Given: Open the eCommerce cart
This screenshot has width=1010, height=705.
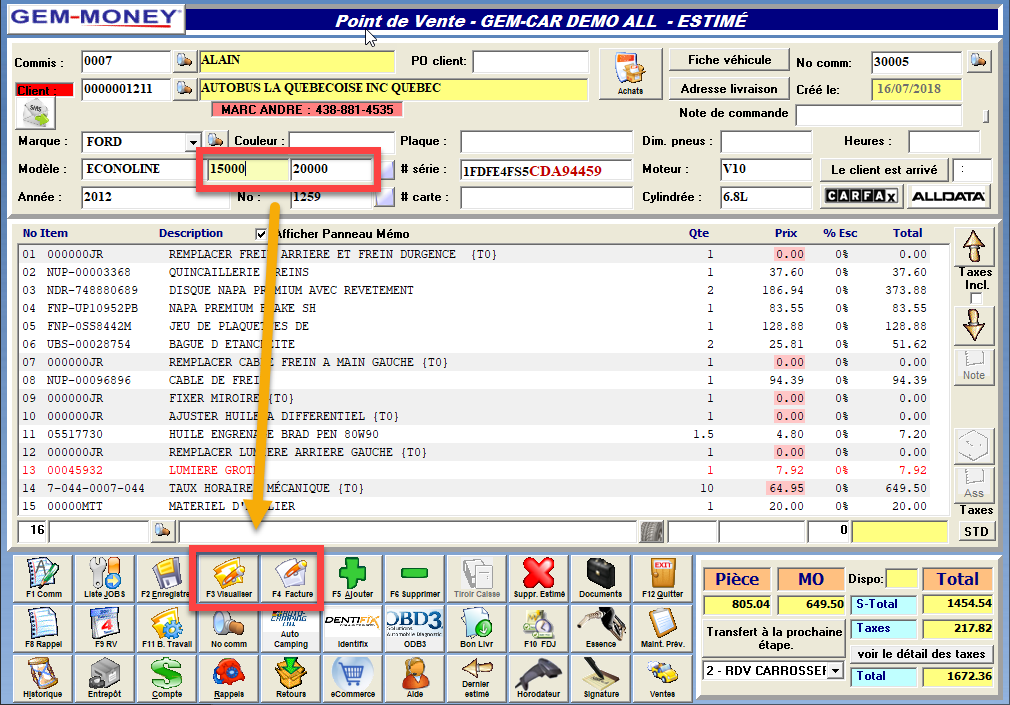Looking at the screenshot, I should pyautogui.click(x=352, y=677).
